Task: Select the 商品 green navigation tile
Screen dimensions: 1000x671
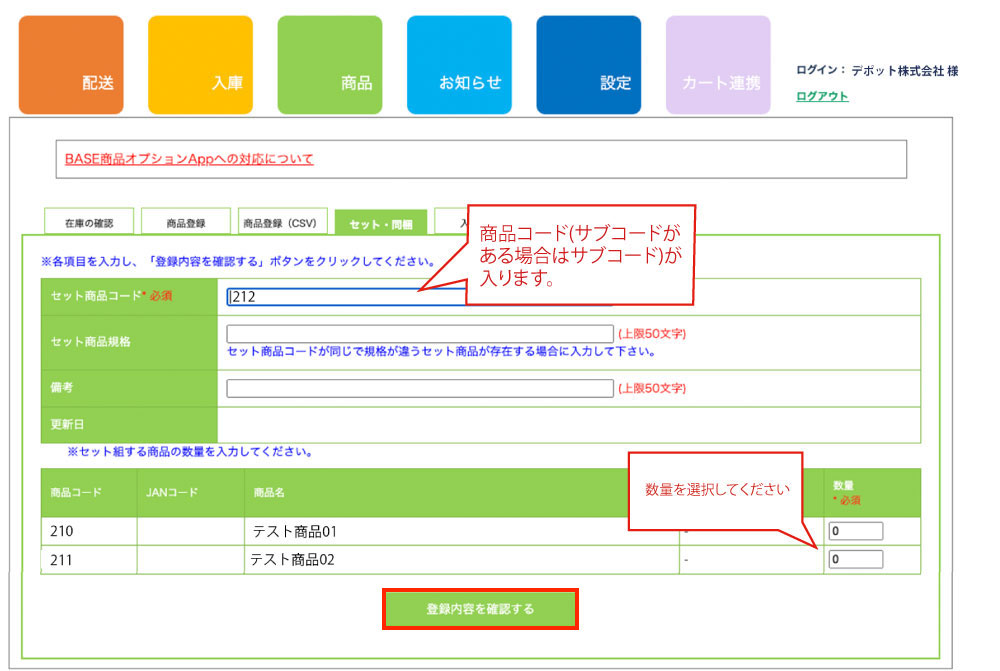Action: (329, 65)
